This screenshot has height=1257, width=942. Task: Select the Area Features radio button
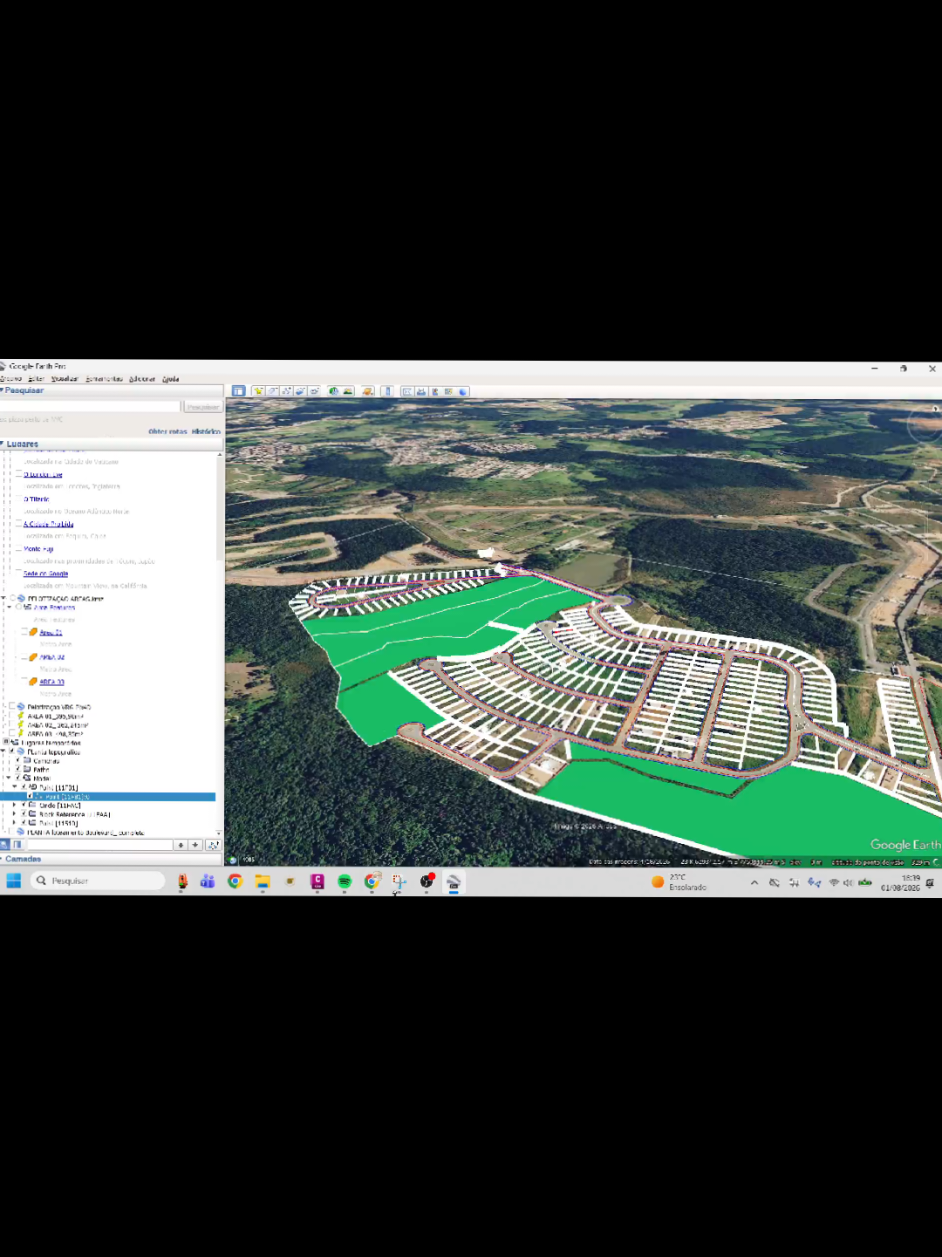tap(18, 607)
